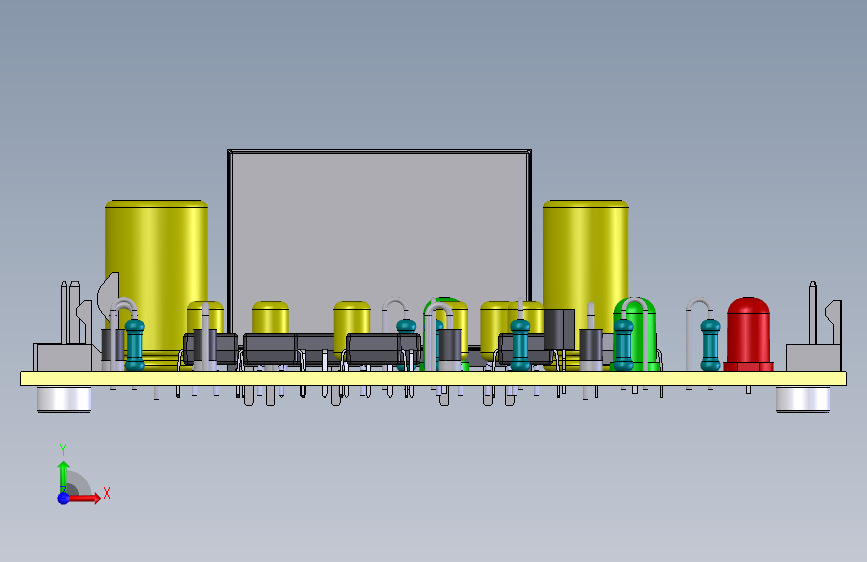Click the green Y axis arrow of the triad
The height and width of the screenshot is (562, 867).
tap(64, 476)
